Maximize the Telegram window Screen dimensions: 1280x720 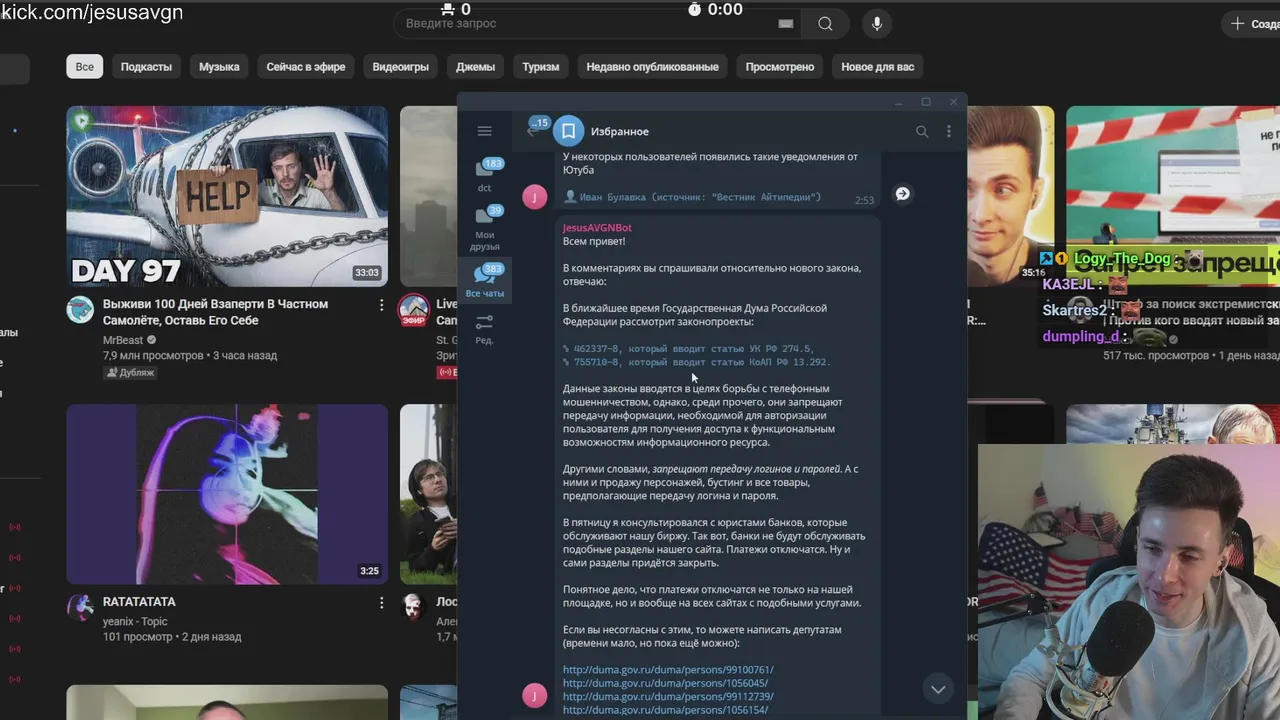pos(926,101)
